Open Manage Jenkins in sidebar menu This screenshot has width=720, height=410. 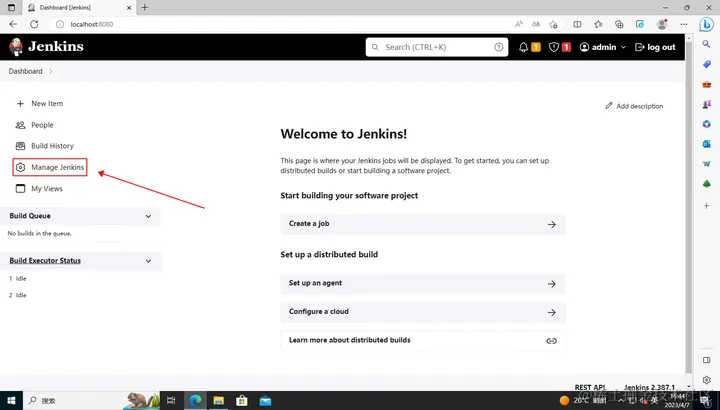(50, 168)
